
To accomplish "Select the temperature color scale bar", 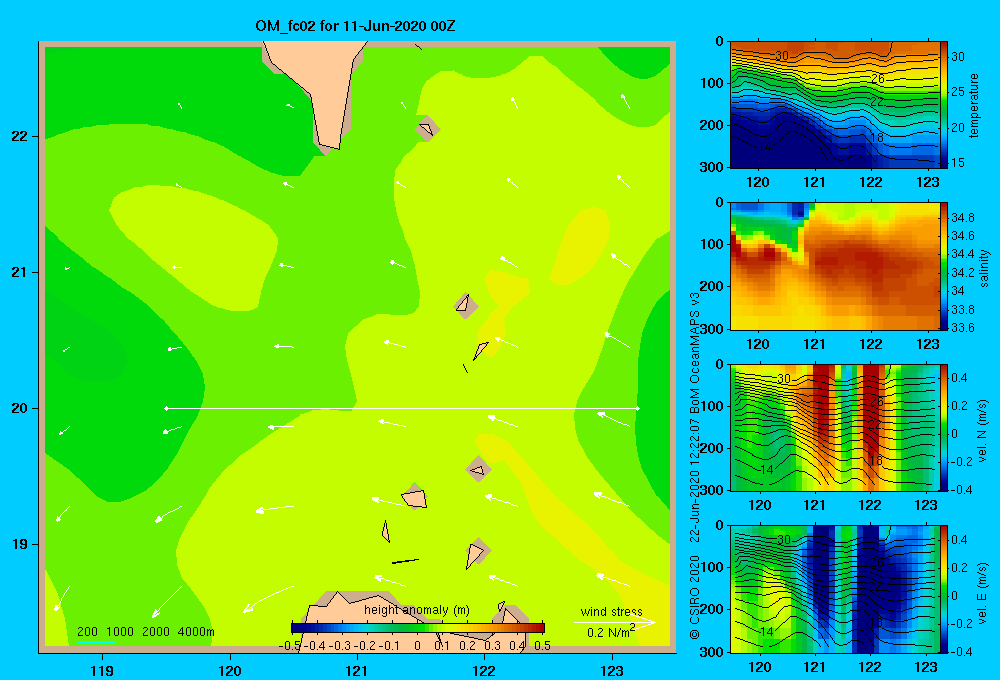I will [x=944, y=105].
